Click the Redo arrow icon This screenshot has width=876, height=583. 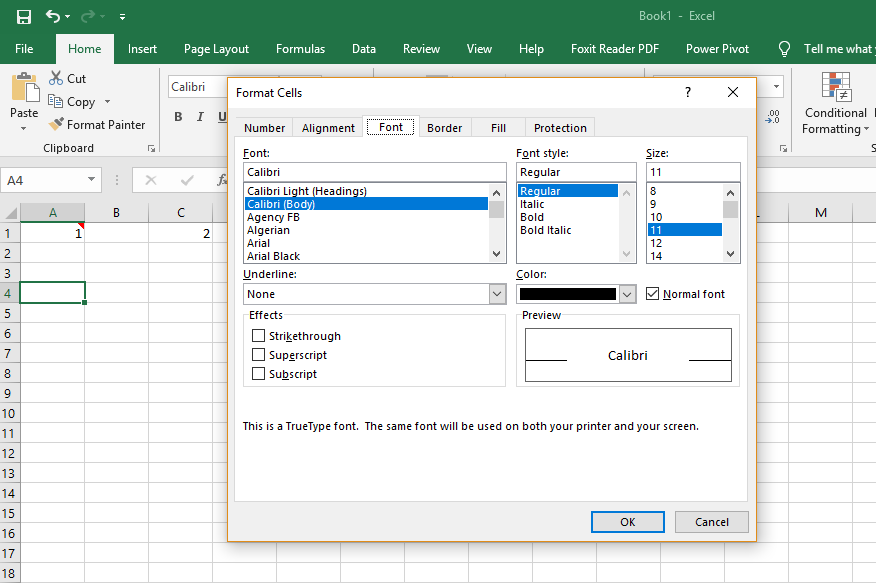click(88, 16)
